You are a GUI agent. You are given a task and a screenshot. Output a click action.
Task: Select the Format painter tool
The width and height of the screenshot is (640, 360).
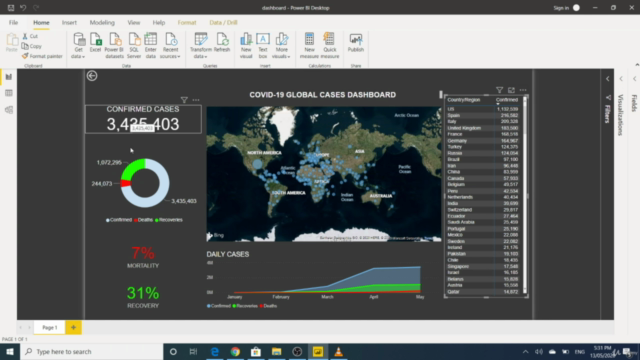[42, 56]
